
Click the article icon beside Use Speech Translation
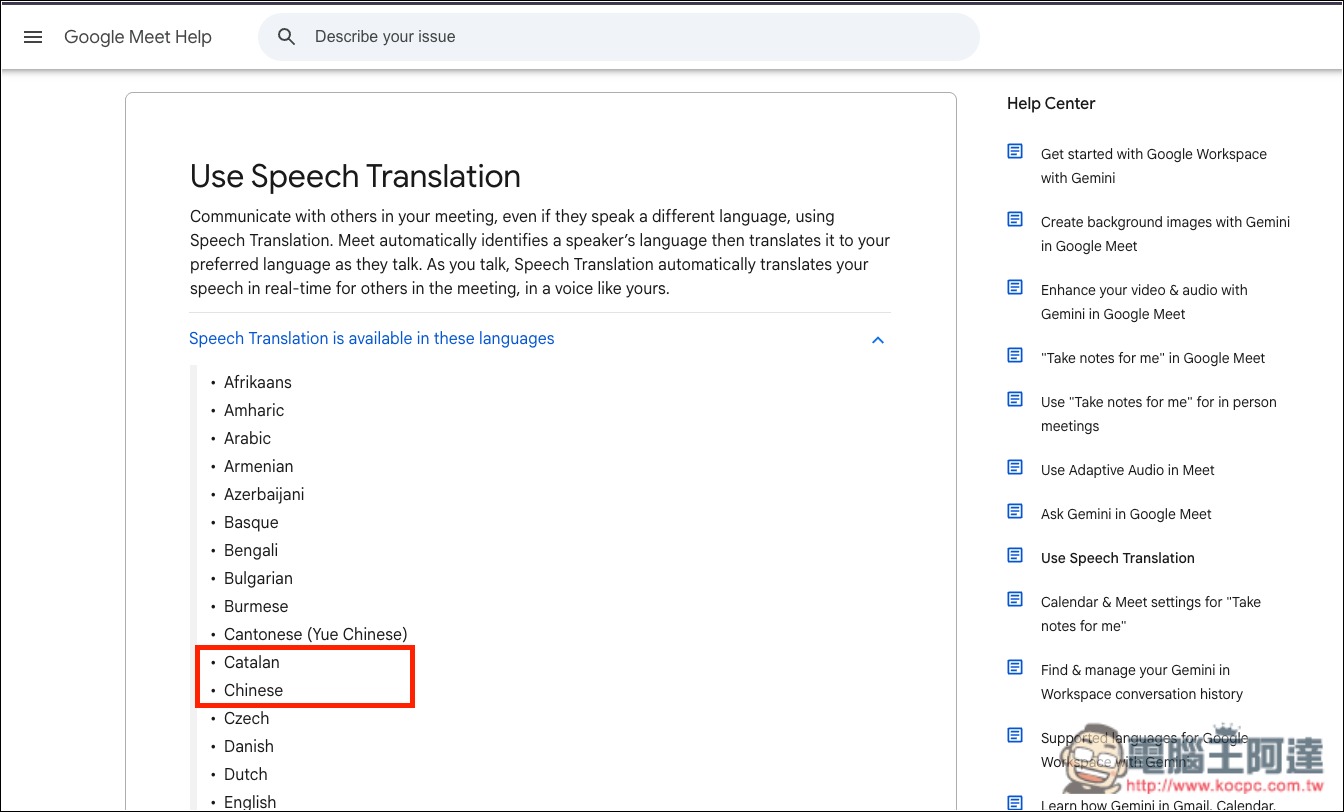coord(1015,556)
